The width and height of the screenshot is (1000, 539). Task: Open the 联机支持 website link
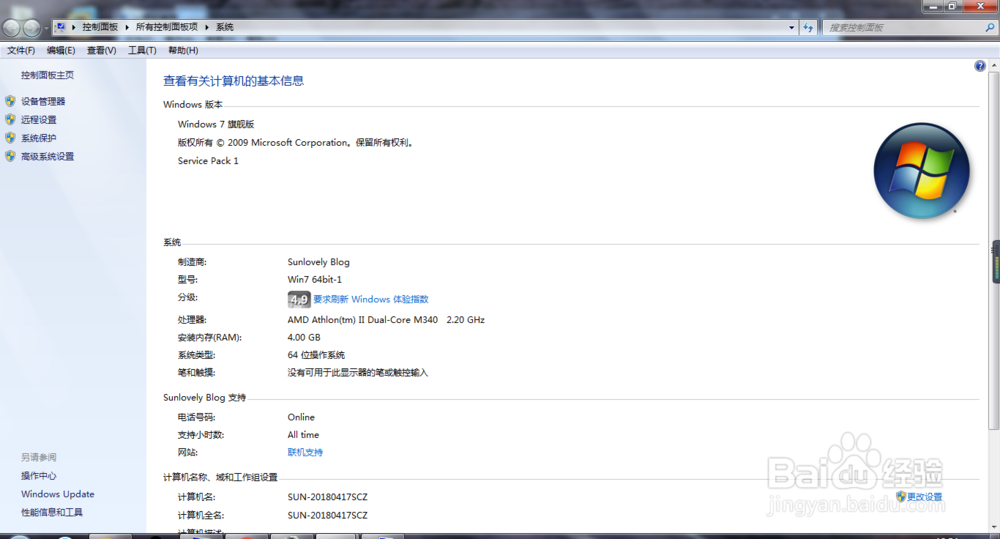pos(305,452)
